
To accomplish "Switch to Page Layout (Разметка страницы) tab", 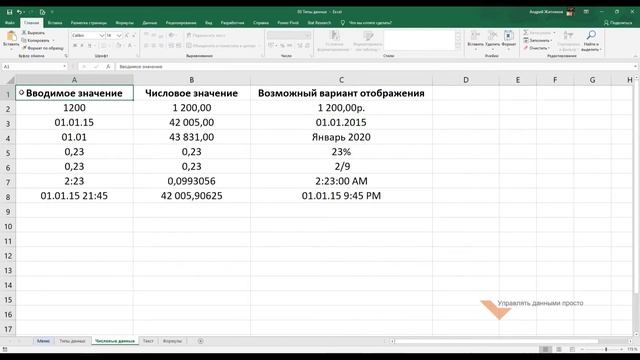I will [89, 22].
